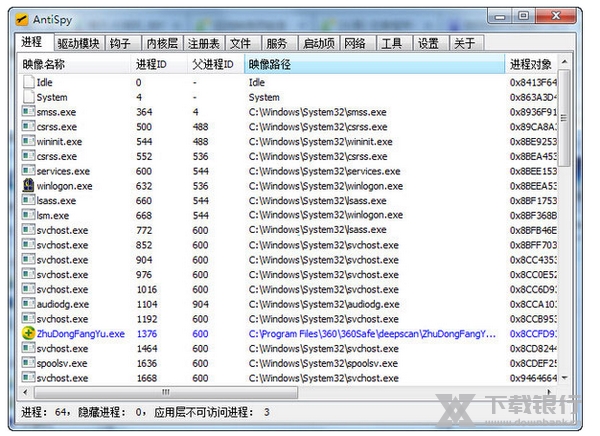Click icon of svchost.exe PID 1016

click(28, 289)
